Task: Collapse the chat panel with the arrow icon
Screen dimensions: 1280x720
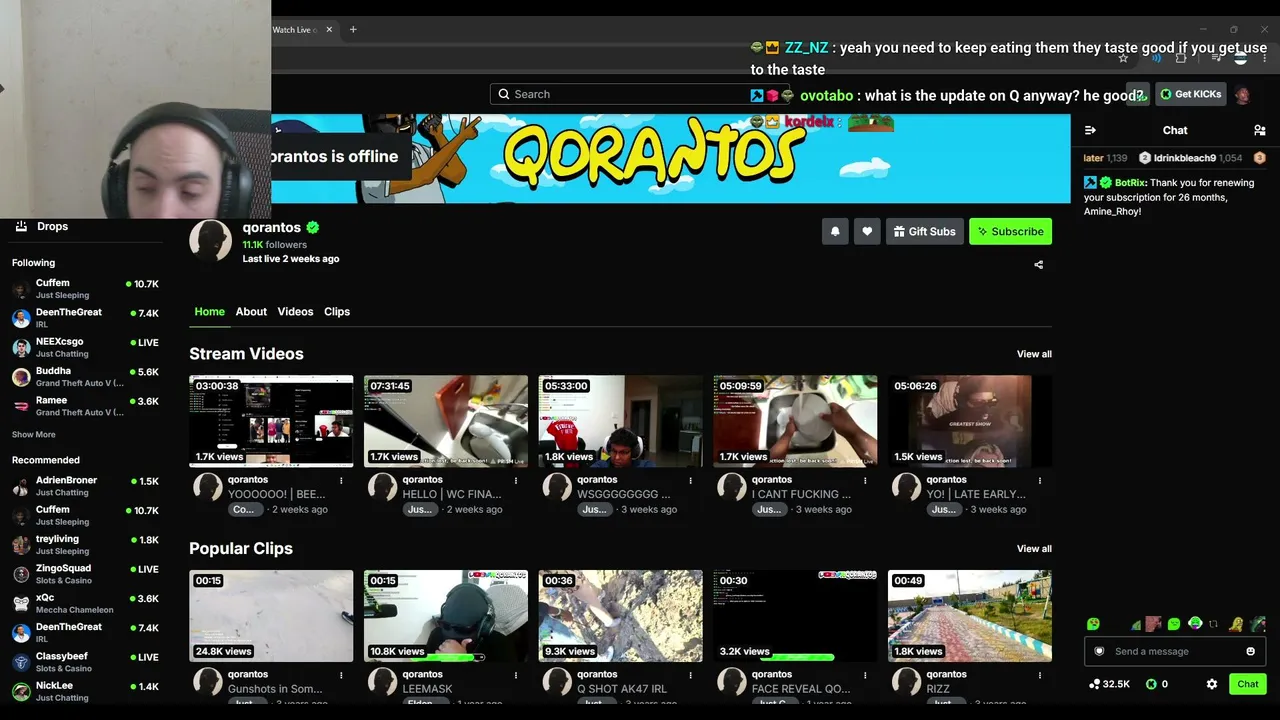Action: (x=1090, y=130)
